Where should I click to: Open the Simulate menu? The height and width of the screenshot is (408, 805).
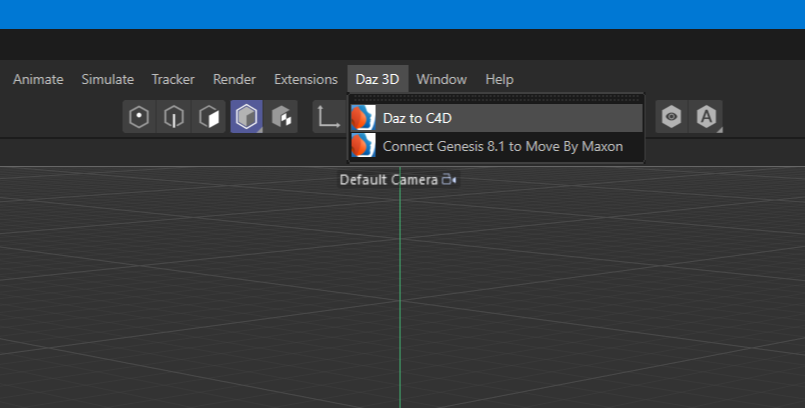(x=107, y=79)
